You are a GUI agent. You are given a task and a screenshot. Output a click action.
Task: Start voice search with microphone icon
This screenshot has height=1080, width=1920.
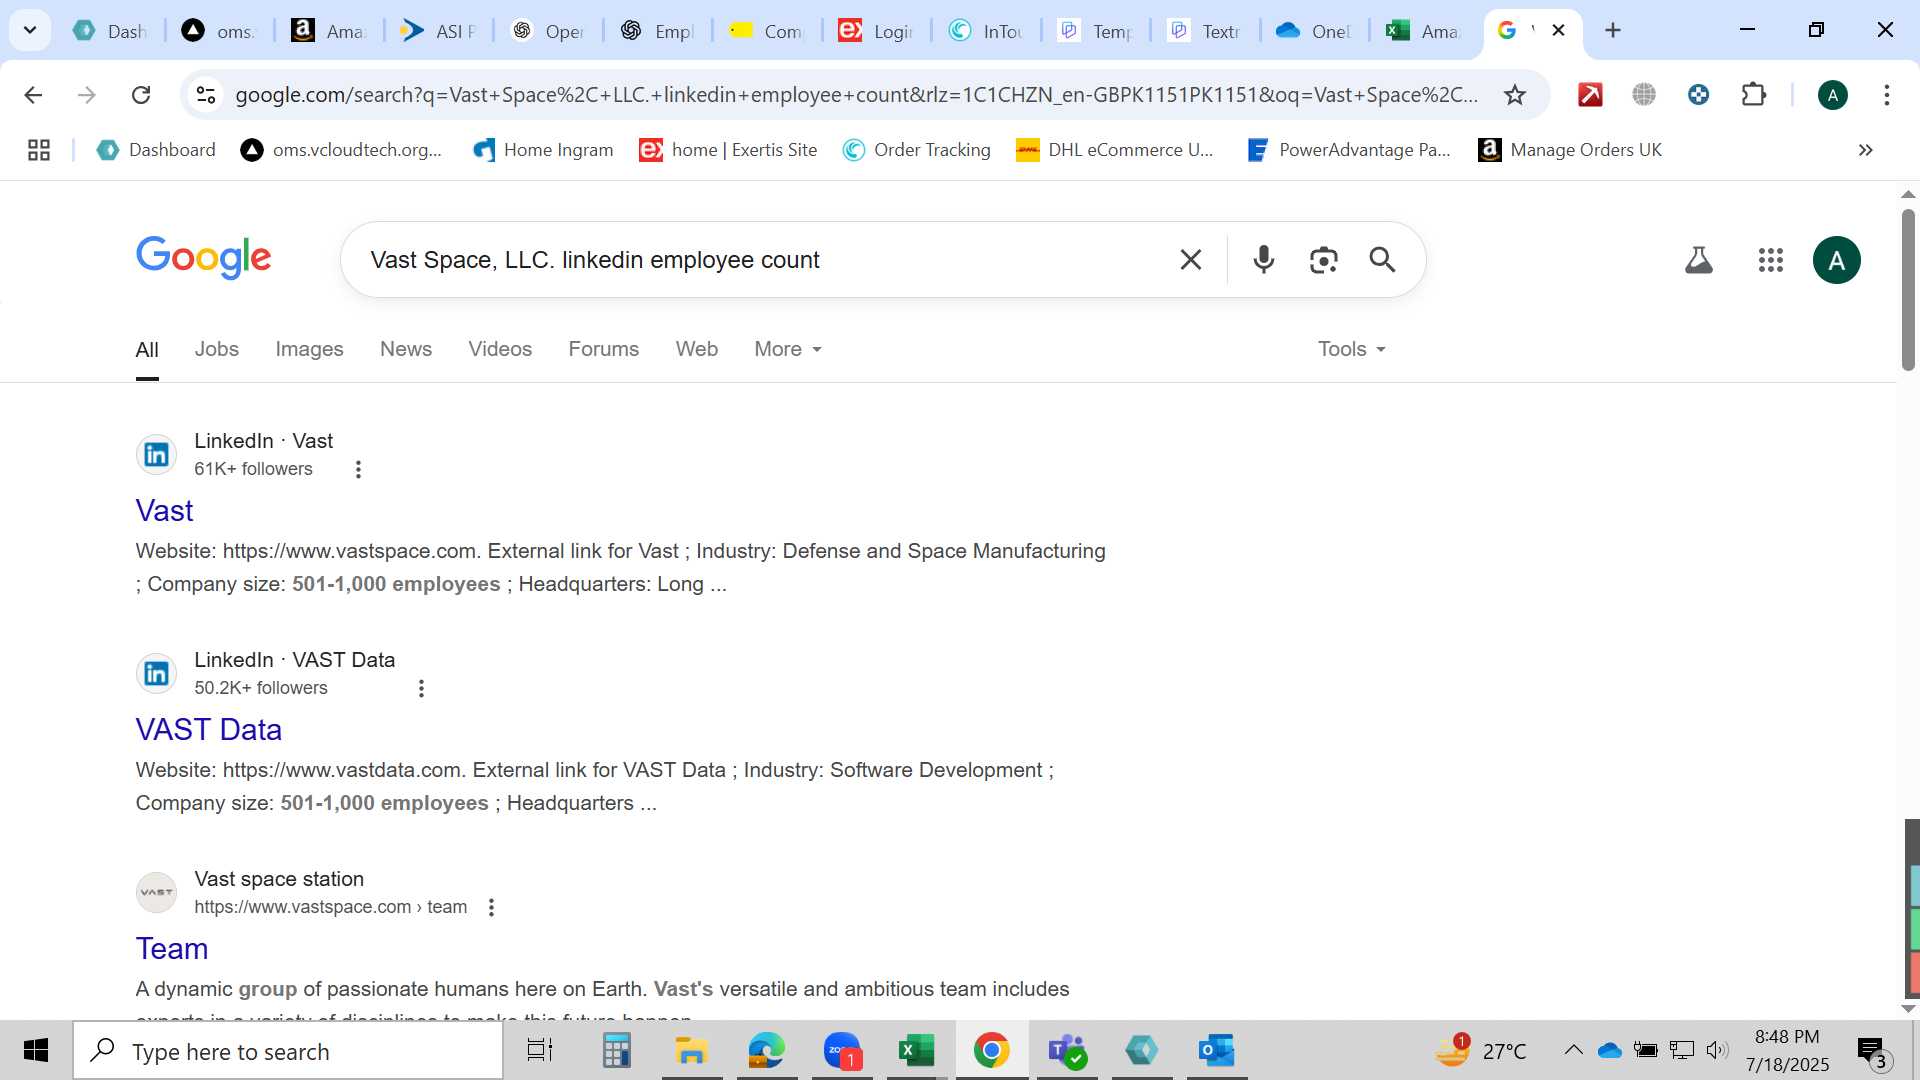pos(1264,260)
